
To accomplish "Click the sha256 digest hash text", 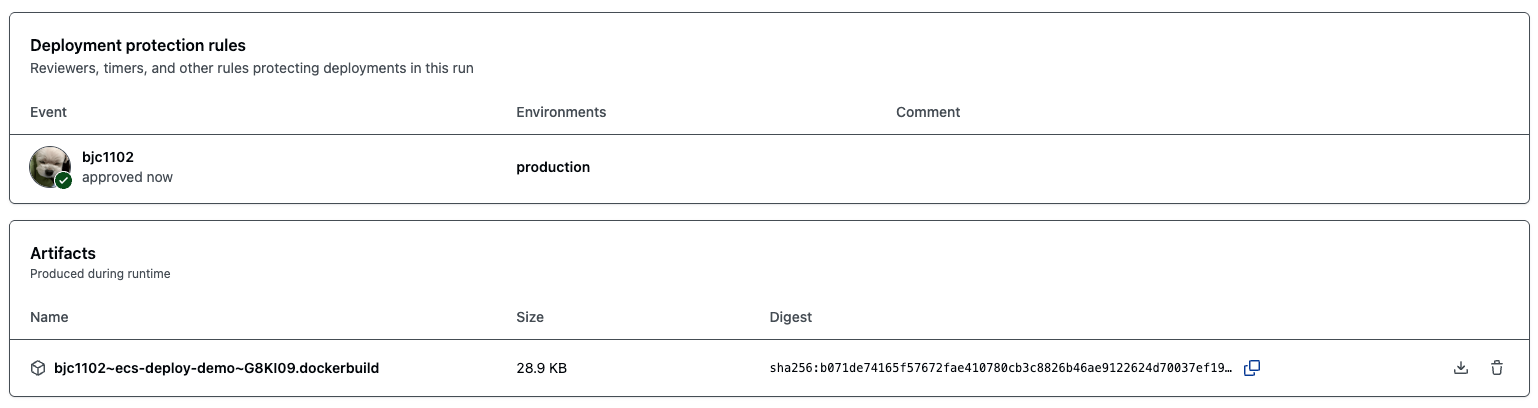I will (1000, 368).
